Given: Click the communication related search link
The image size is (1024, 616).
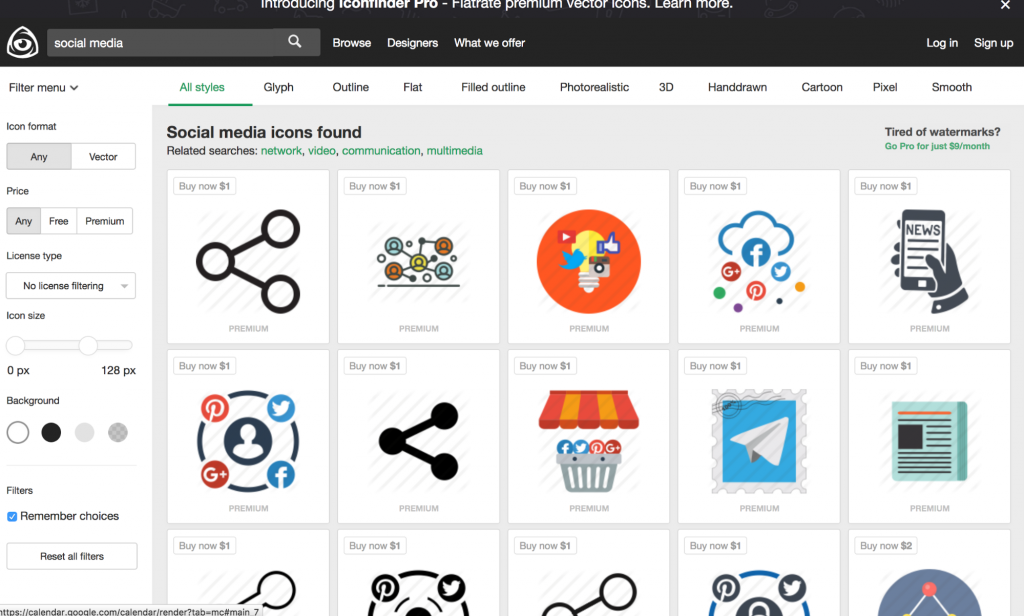Looking at the screenshot, I should tap(381, 151).
